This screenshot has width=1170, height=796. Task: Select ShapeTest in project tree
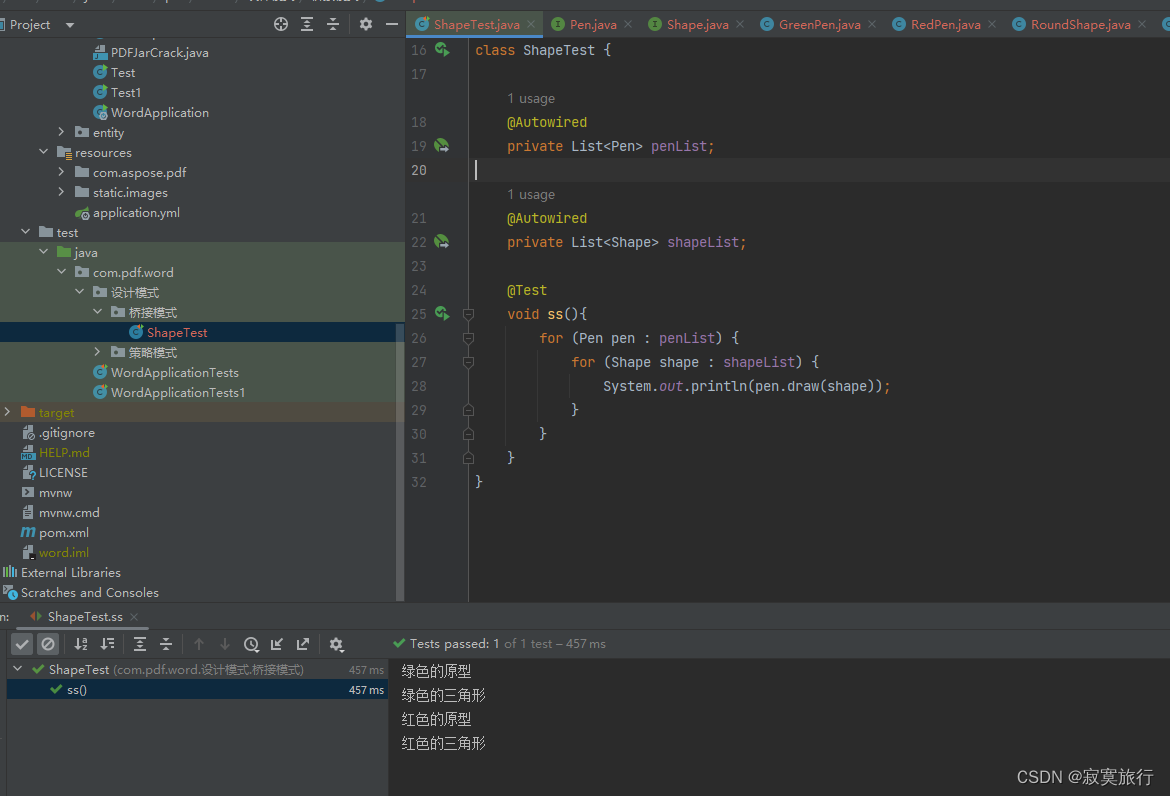coord(177,332)
